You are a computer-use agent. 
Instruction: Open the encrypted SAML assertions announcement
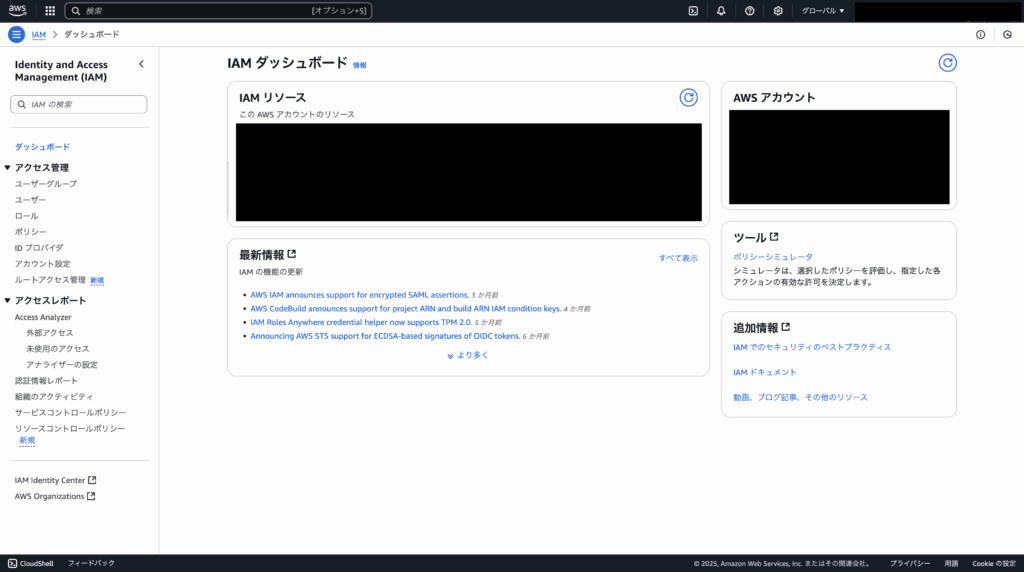pos(359,295)
